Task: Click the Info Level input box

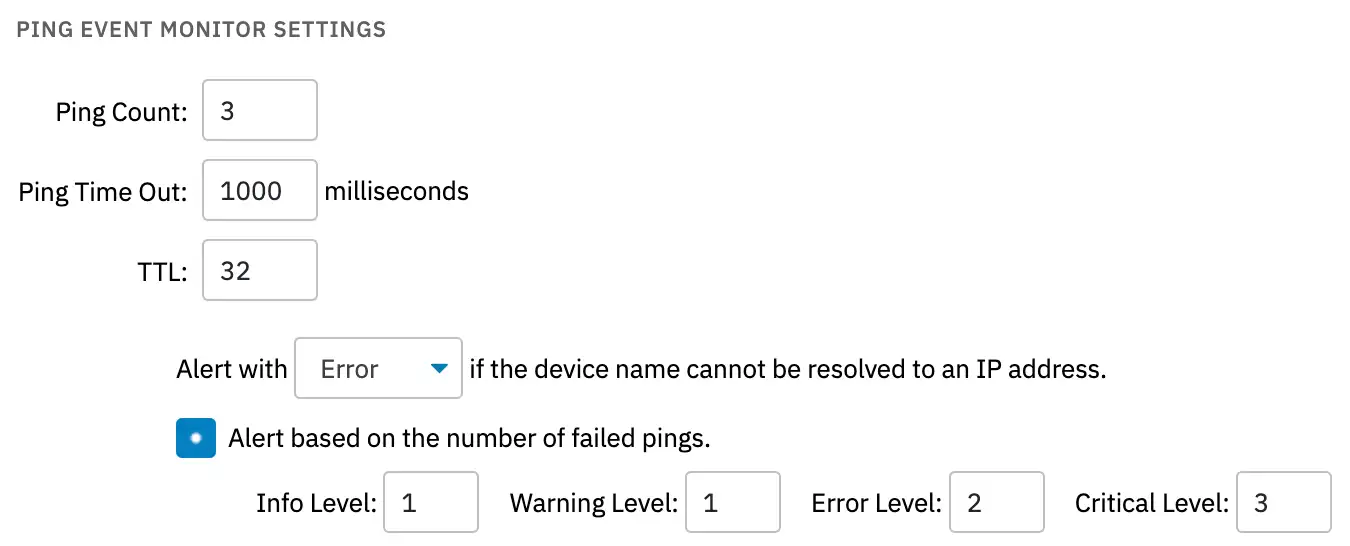Action: [431, 502]
